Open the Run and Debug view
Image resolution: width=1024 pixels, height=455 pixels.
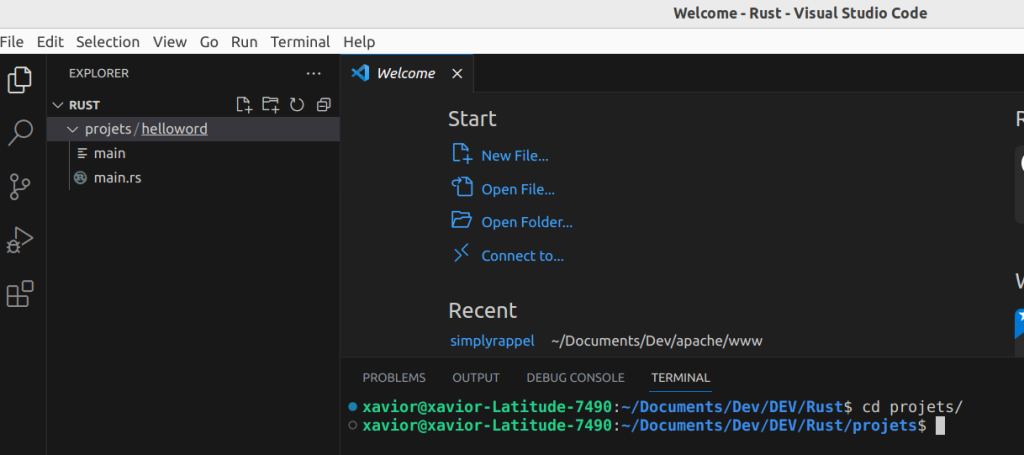coord(20,240)
